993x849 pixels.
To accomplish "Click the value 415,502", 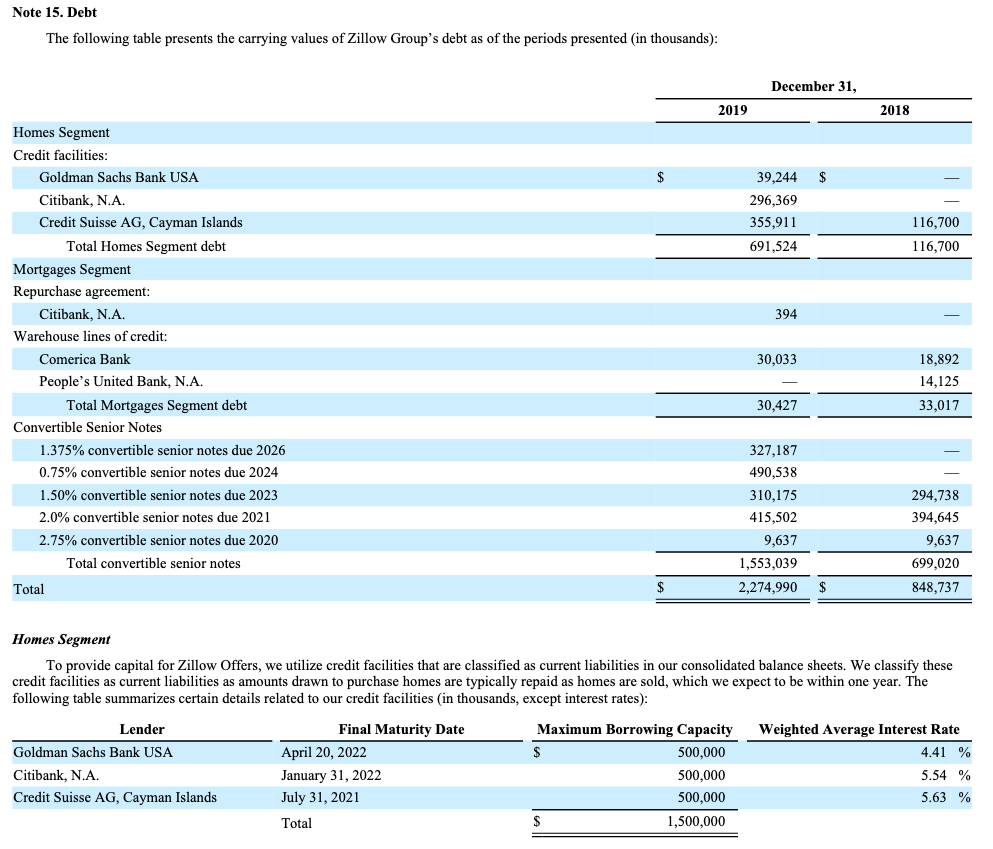I will click(773, 517).
